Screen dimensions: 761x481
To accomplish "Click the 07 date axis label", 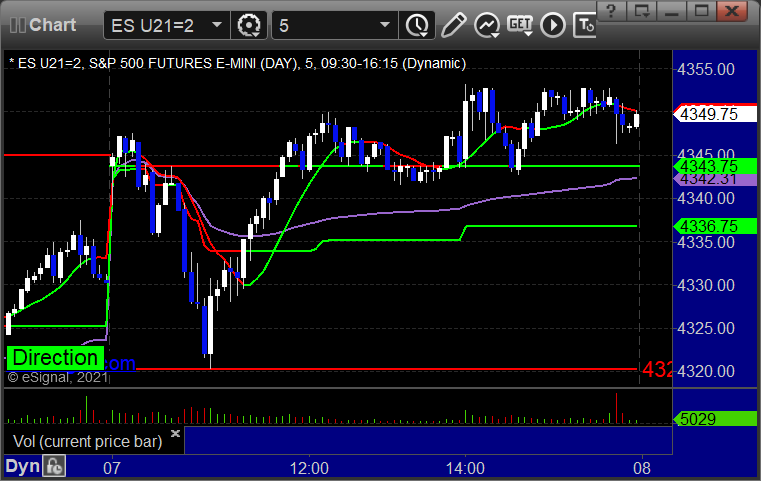I will 112,469.
